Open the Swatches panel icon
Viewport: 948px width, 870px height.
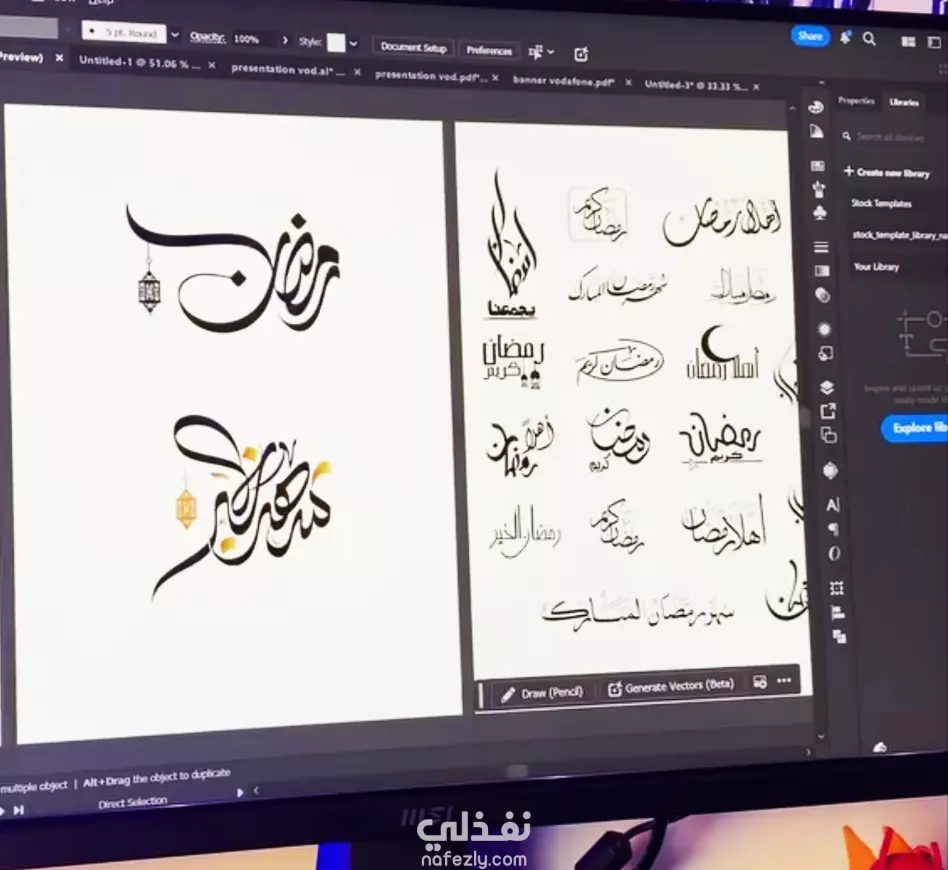click(x=817, y=166)
